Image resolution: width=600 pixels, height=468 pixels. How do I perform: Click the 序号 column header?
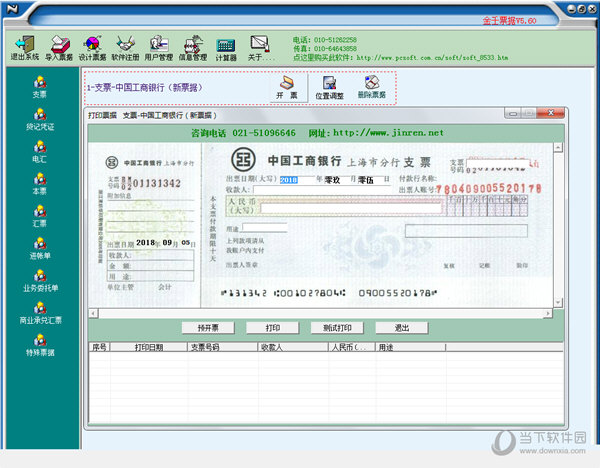click(x=99, y=347)
